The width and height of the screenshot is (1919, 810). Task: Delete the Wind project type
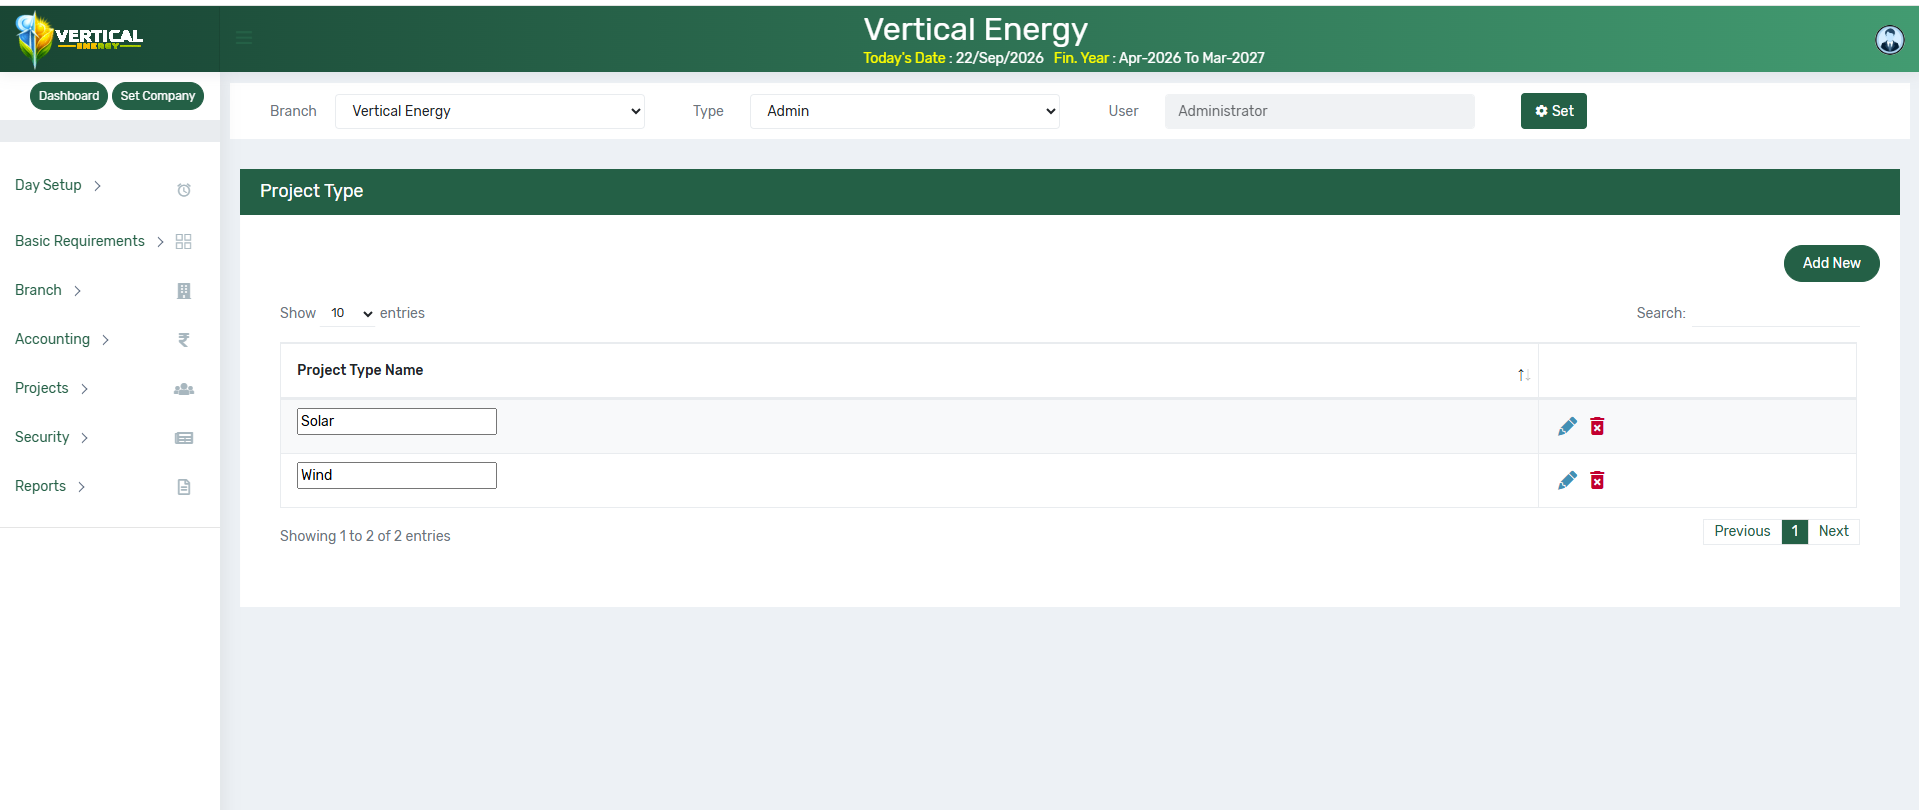click(1597, 480)
